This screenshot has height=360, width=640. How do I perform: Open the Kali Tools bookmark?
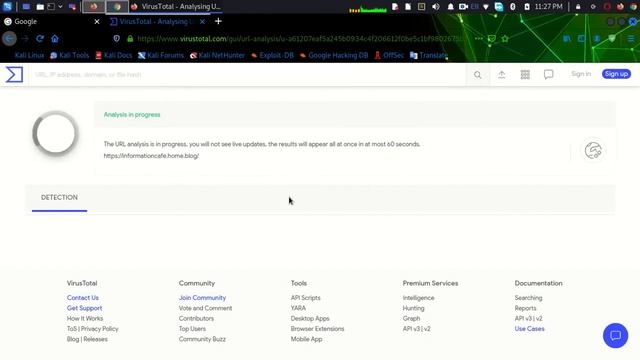point(69,56)
